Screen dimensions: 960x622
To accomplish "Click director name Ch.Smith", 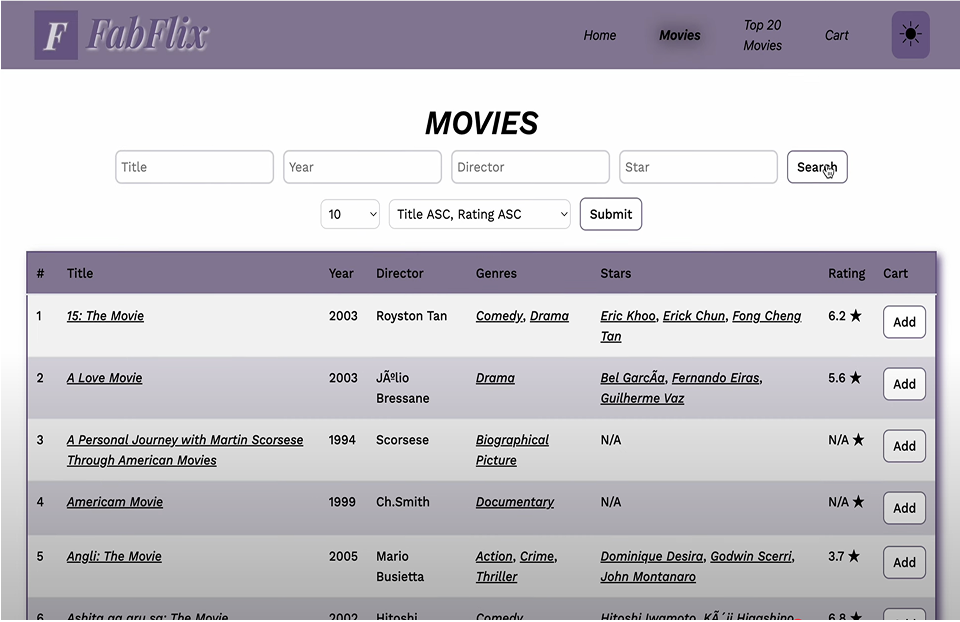I will coord(402,502).
